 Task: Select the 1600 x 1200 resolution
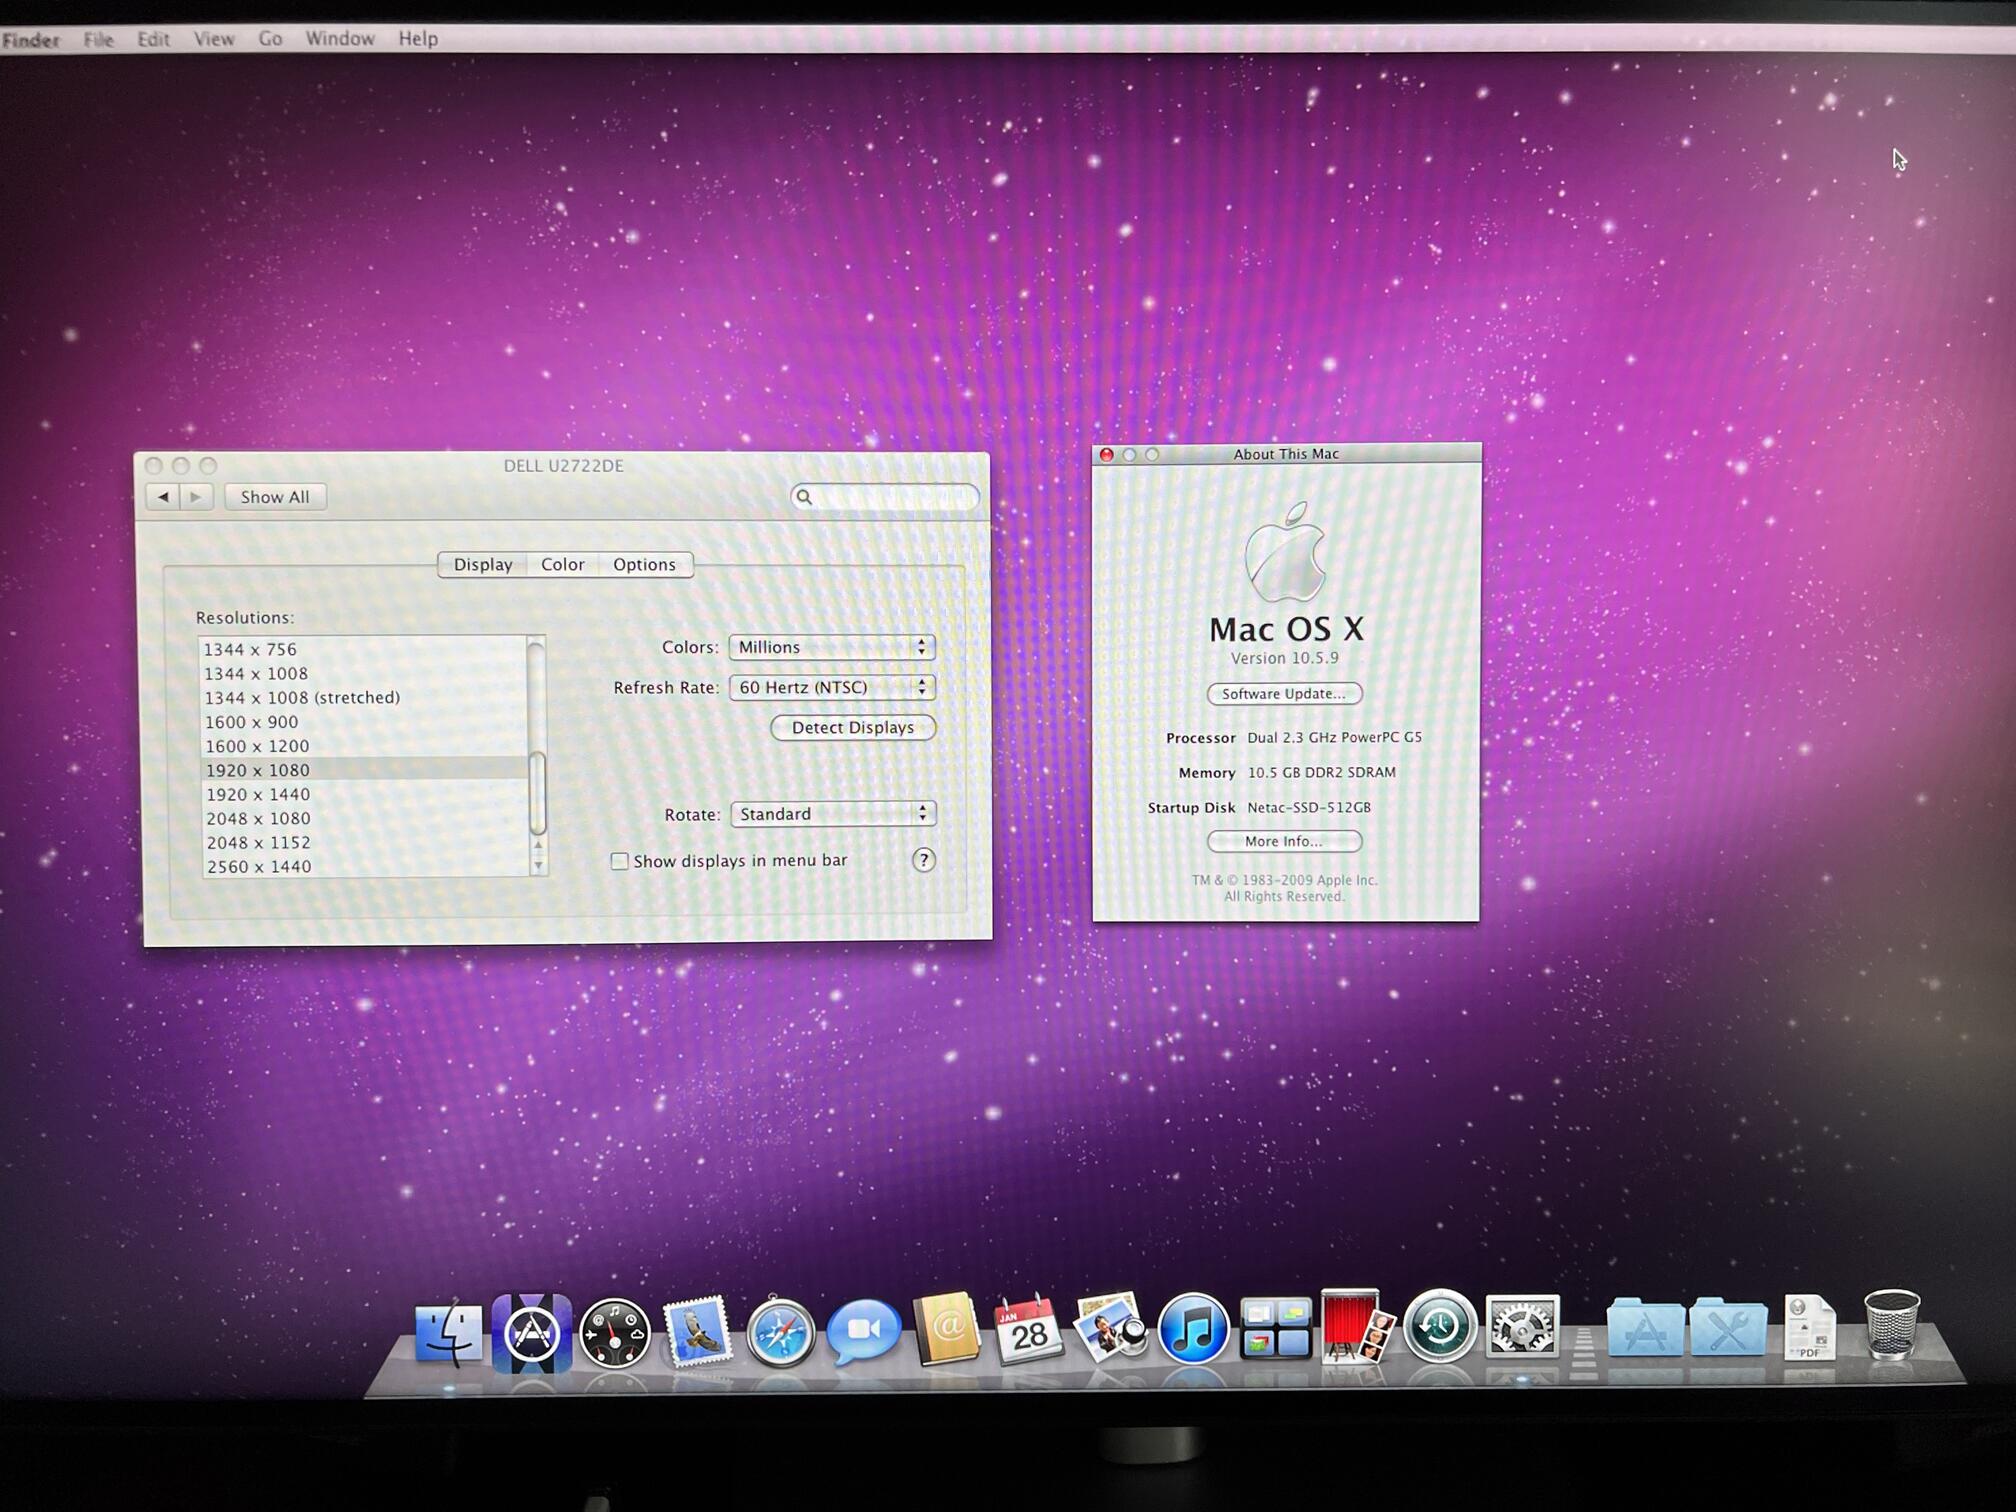(x=363, y=745)
